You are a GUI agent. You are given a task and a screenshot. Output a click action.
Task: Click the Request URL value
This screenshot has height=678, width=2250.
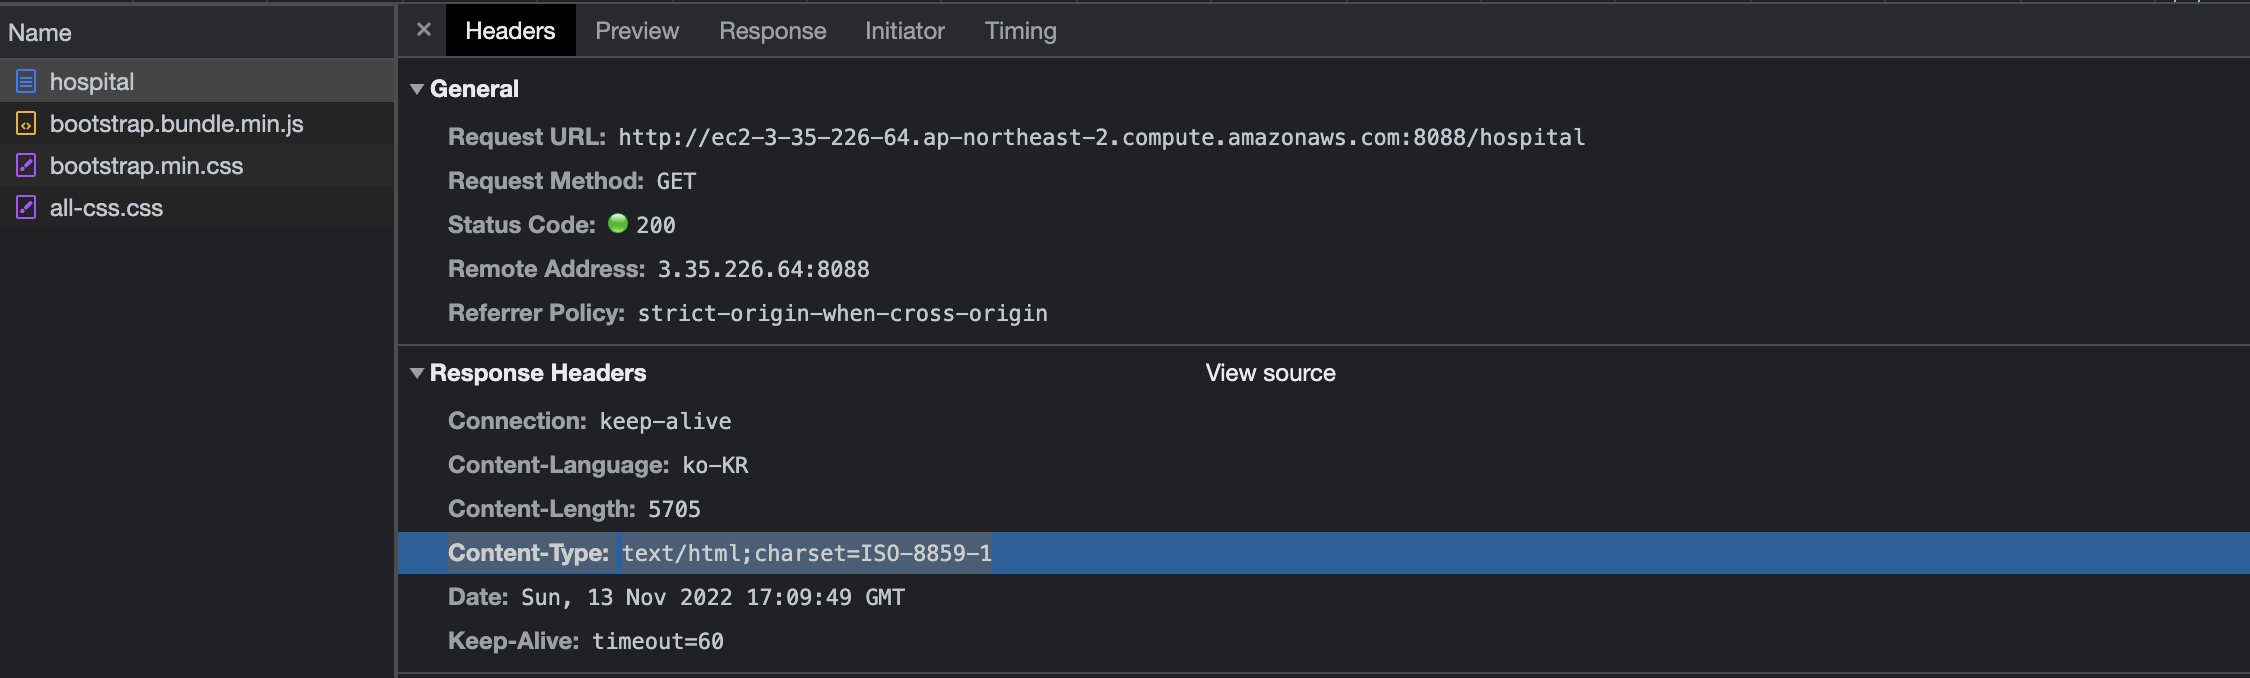coord(1102,137)
